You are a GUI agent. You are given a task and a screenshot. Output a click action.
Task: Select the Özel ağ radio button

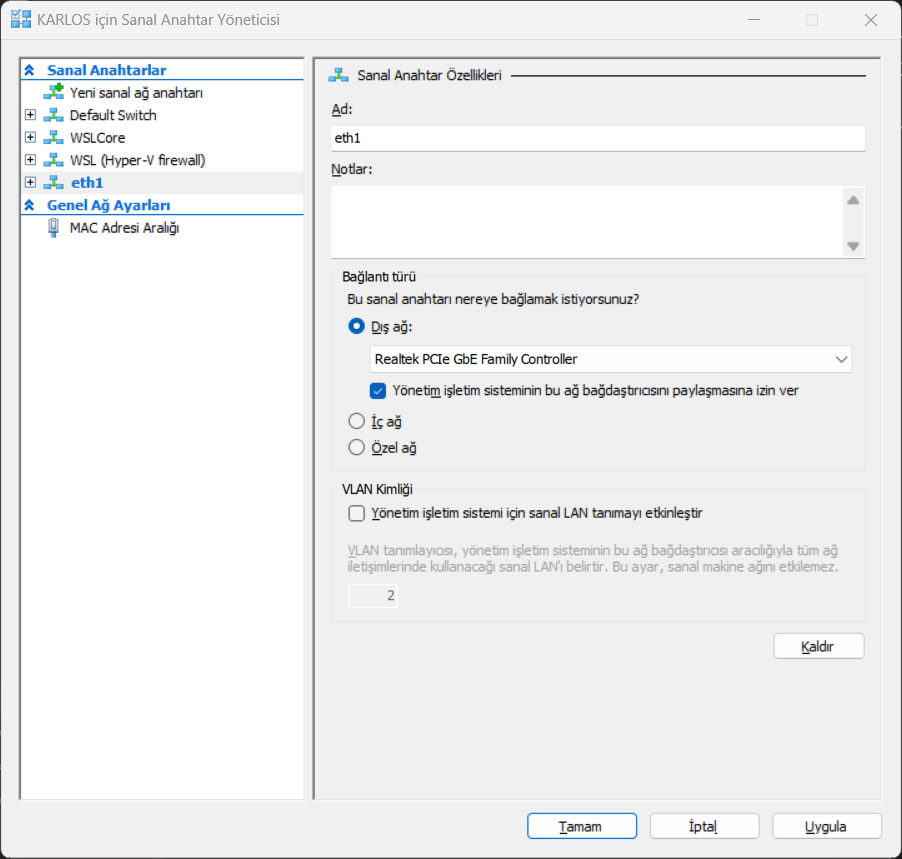click(x=356, y=448)
